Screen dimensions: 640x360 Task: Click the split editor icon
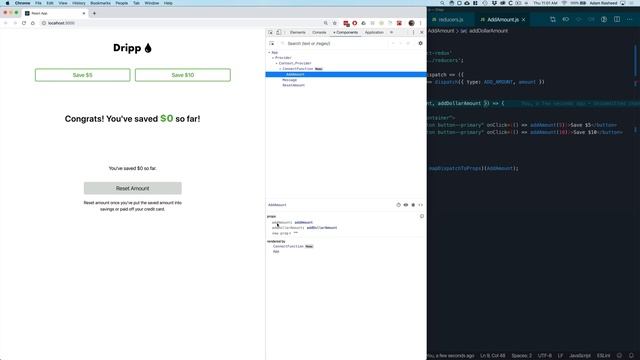pyautogui.click(x=617, y=20)
